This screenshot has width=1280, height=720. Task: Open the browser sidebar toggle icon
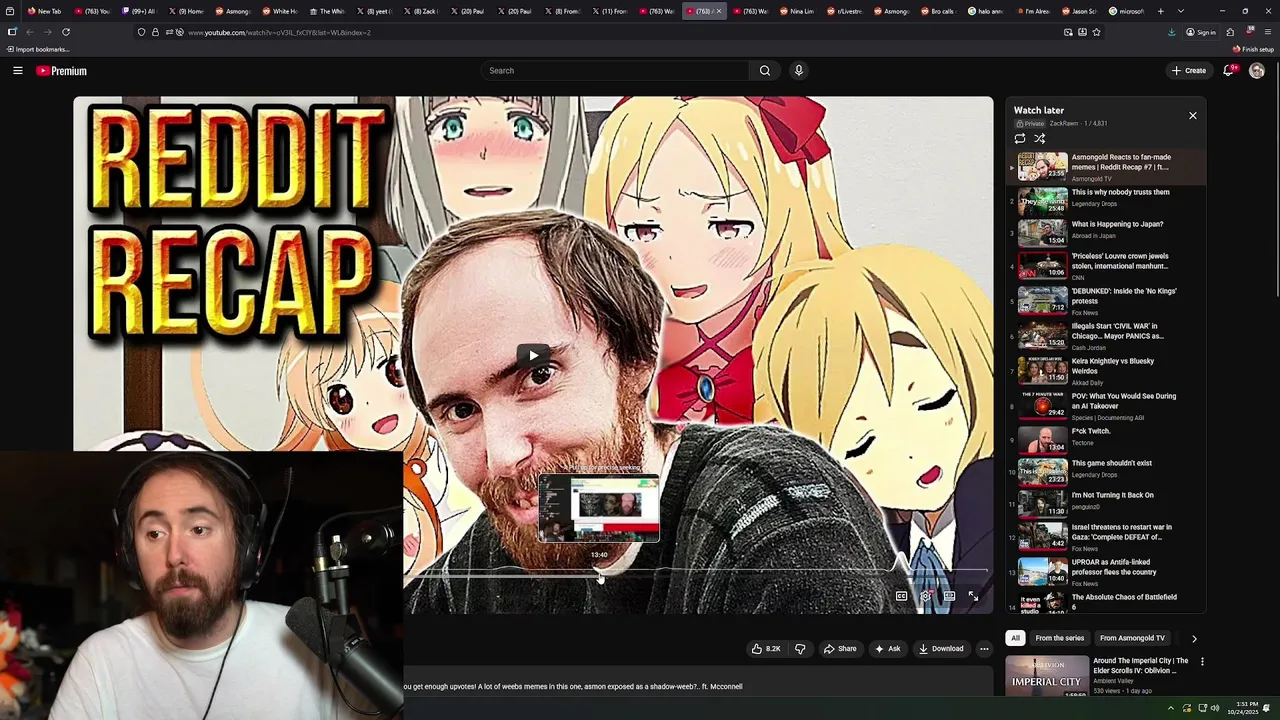[12, 32]
